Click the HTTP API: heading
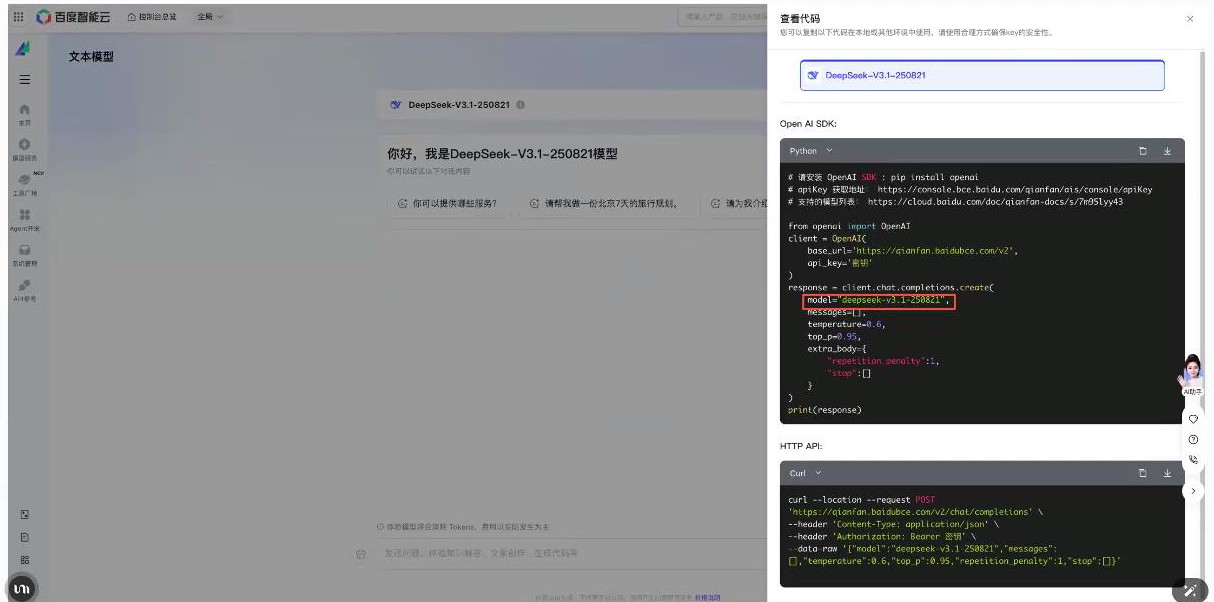 (802, 445)
